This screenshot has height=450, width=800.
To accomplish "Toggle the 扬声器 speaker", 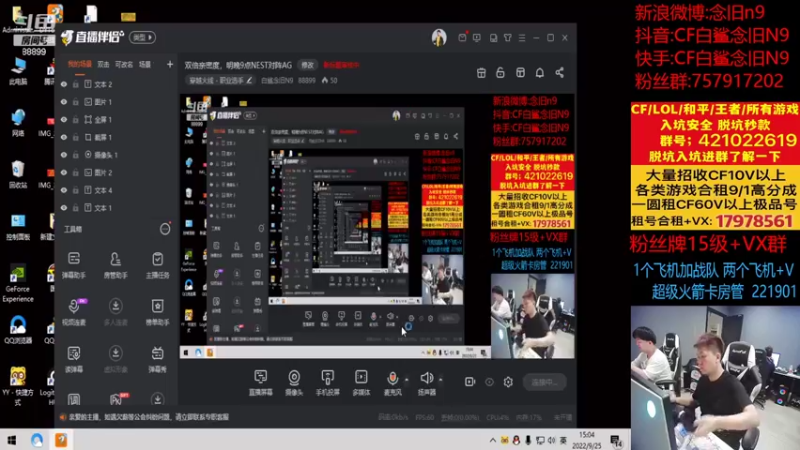I will click(x=427, y=383).
